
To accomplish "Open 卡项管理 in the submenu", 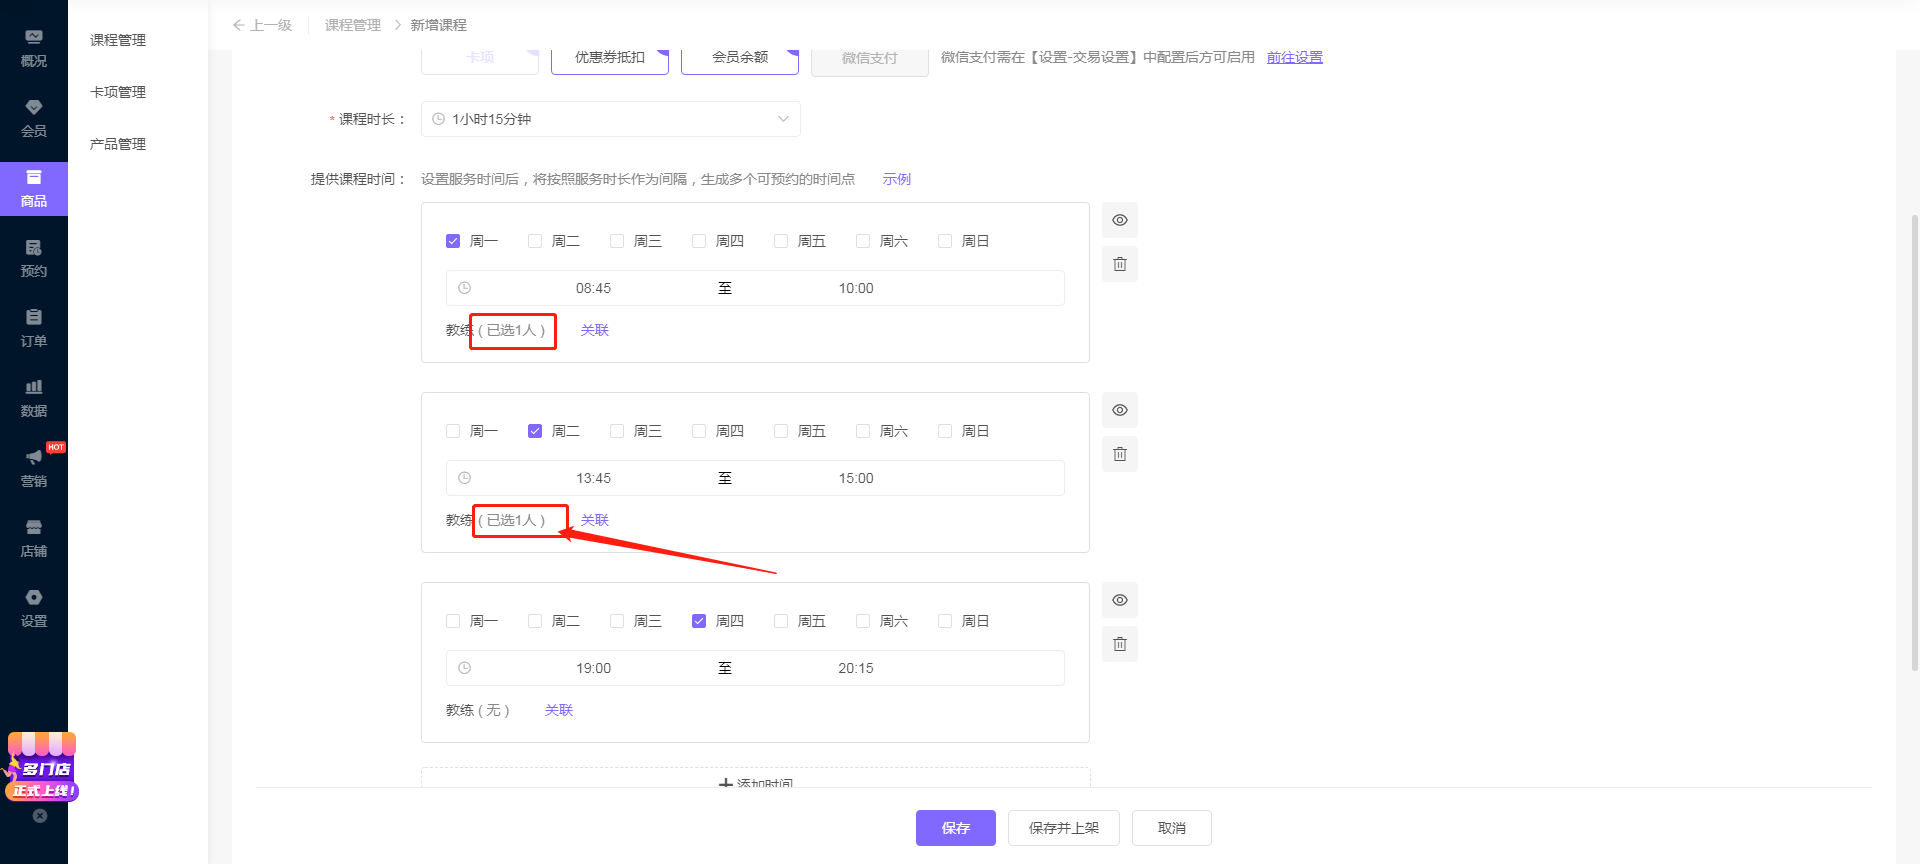I will (x=118, y=92).
